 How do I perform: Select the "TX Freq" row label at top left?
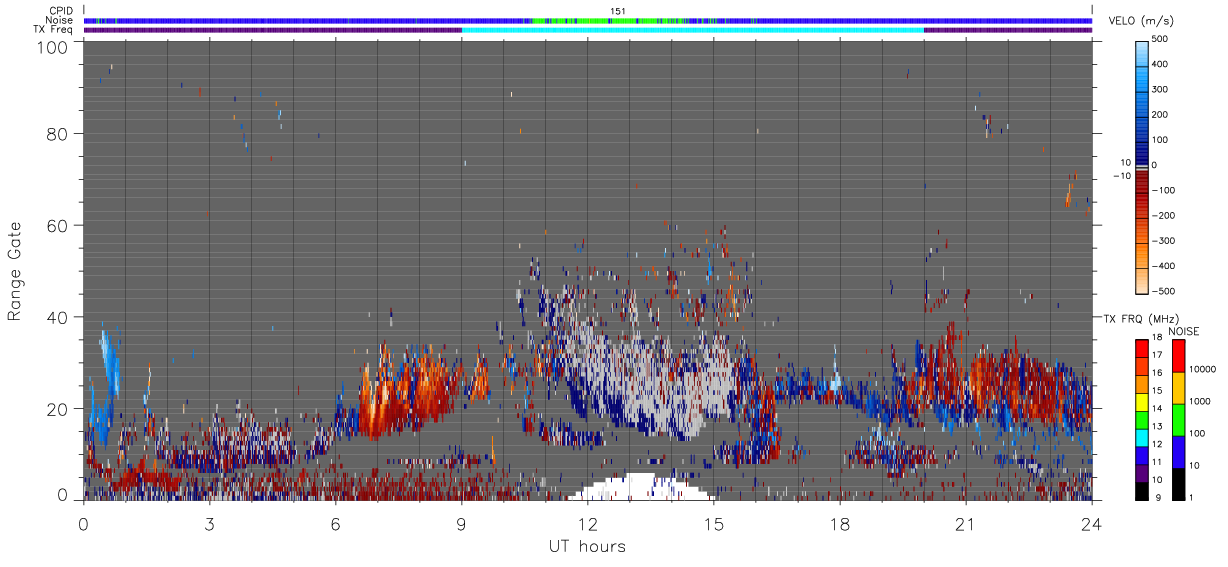54,30
